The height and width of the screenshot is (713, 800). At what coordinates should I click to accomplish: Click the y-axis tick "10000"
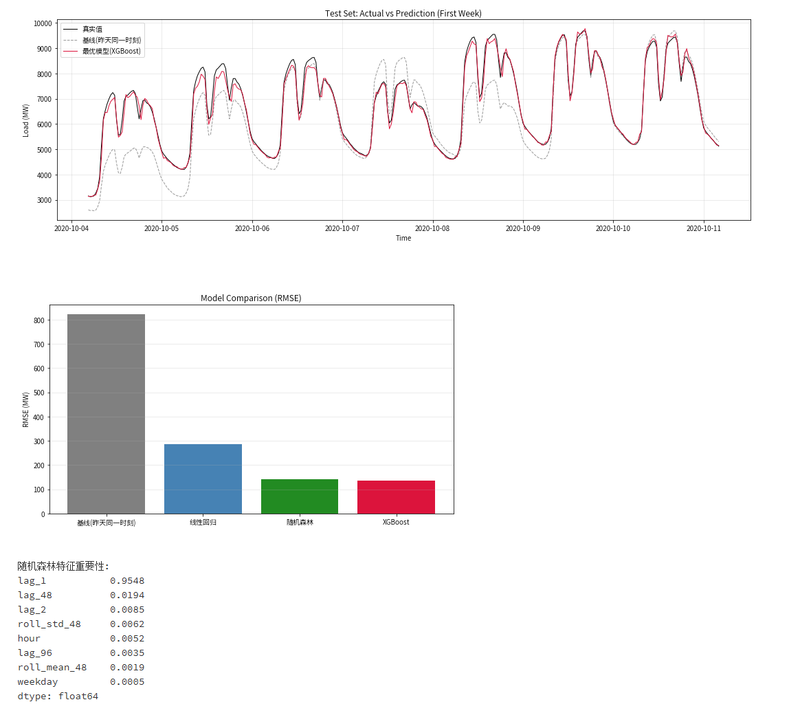pos(43,23)
